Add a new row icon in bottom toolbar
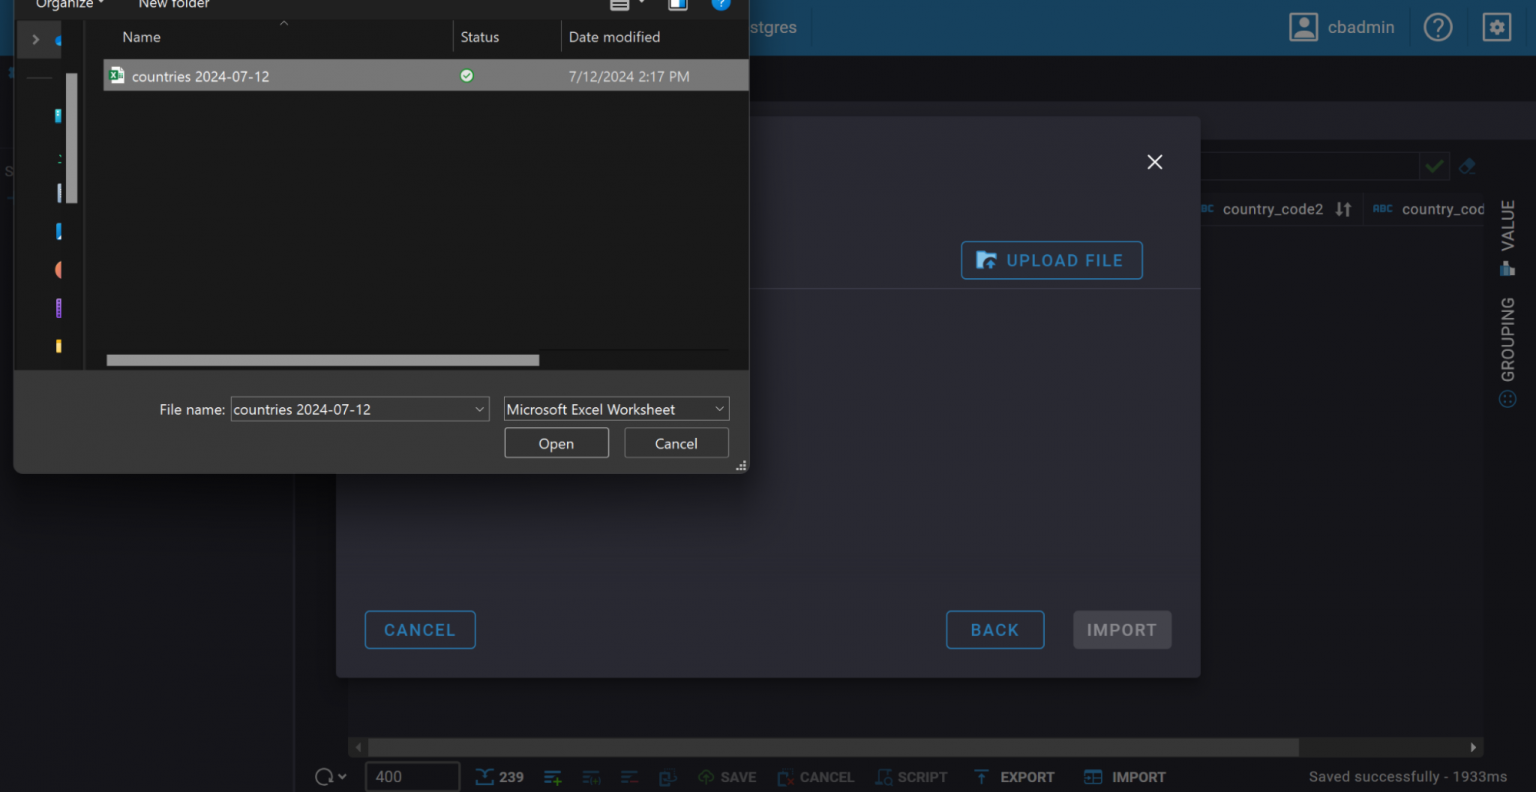Image resolution: width=1536 pixels, height=792 pixels. tap(553, 777)
